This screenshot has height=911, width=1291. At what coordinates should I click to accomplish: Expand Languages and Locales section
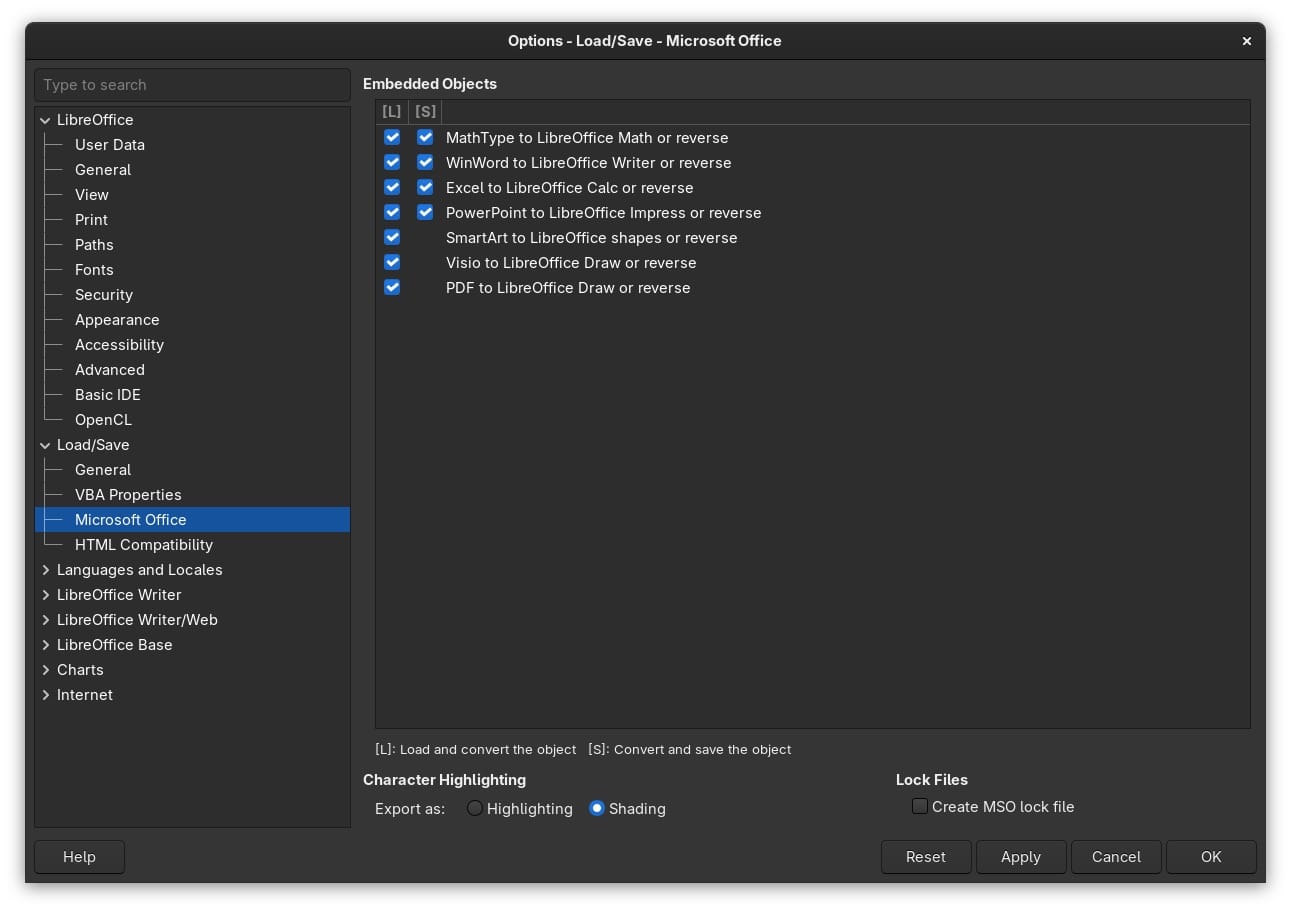point(45,570)
